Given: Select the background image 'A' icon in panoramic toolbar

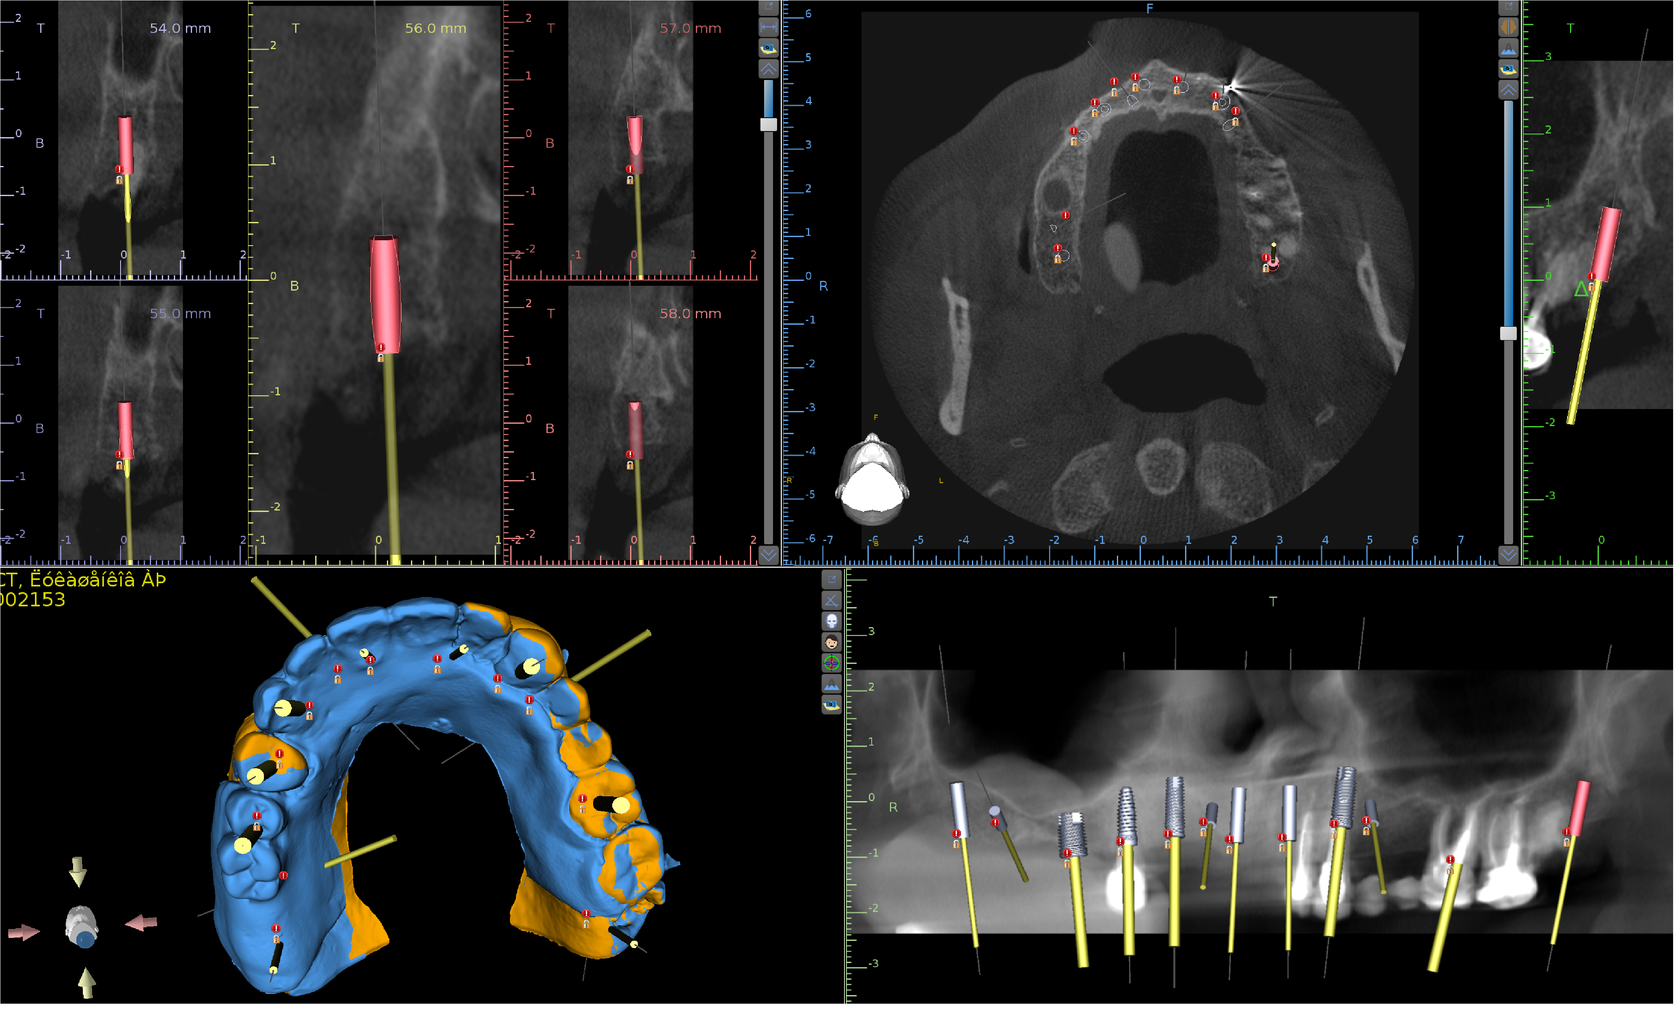Looking at the screenshot, I should click(832, 682).
